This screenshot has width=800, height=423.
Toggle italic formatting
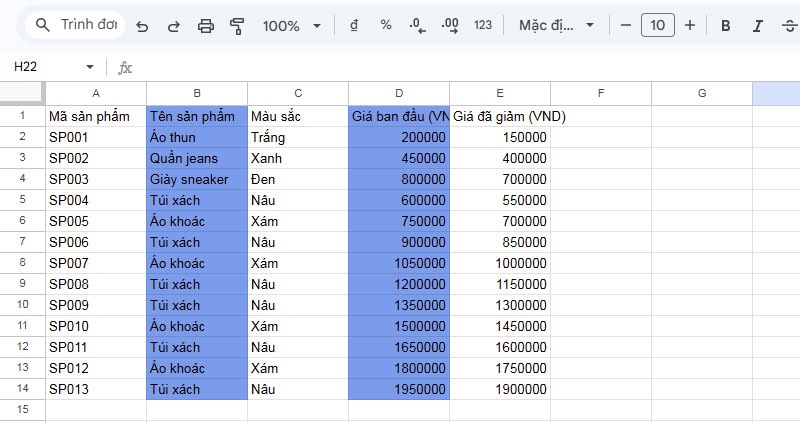click(758, 26)
